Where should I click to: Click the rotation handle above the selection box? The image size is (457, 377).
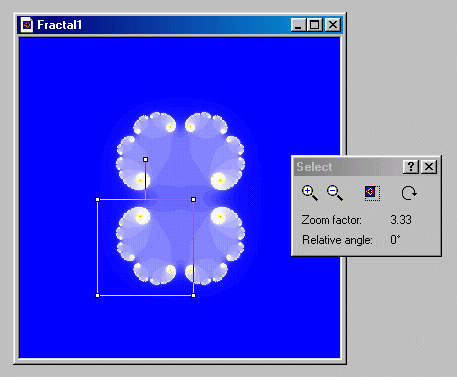pyautogui.click(x=145, y=160)
